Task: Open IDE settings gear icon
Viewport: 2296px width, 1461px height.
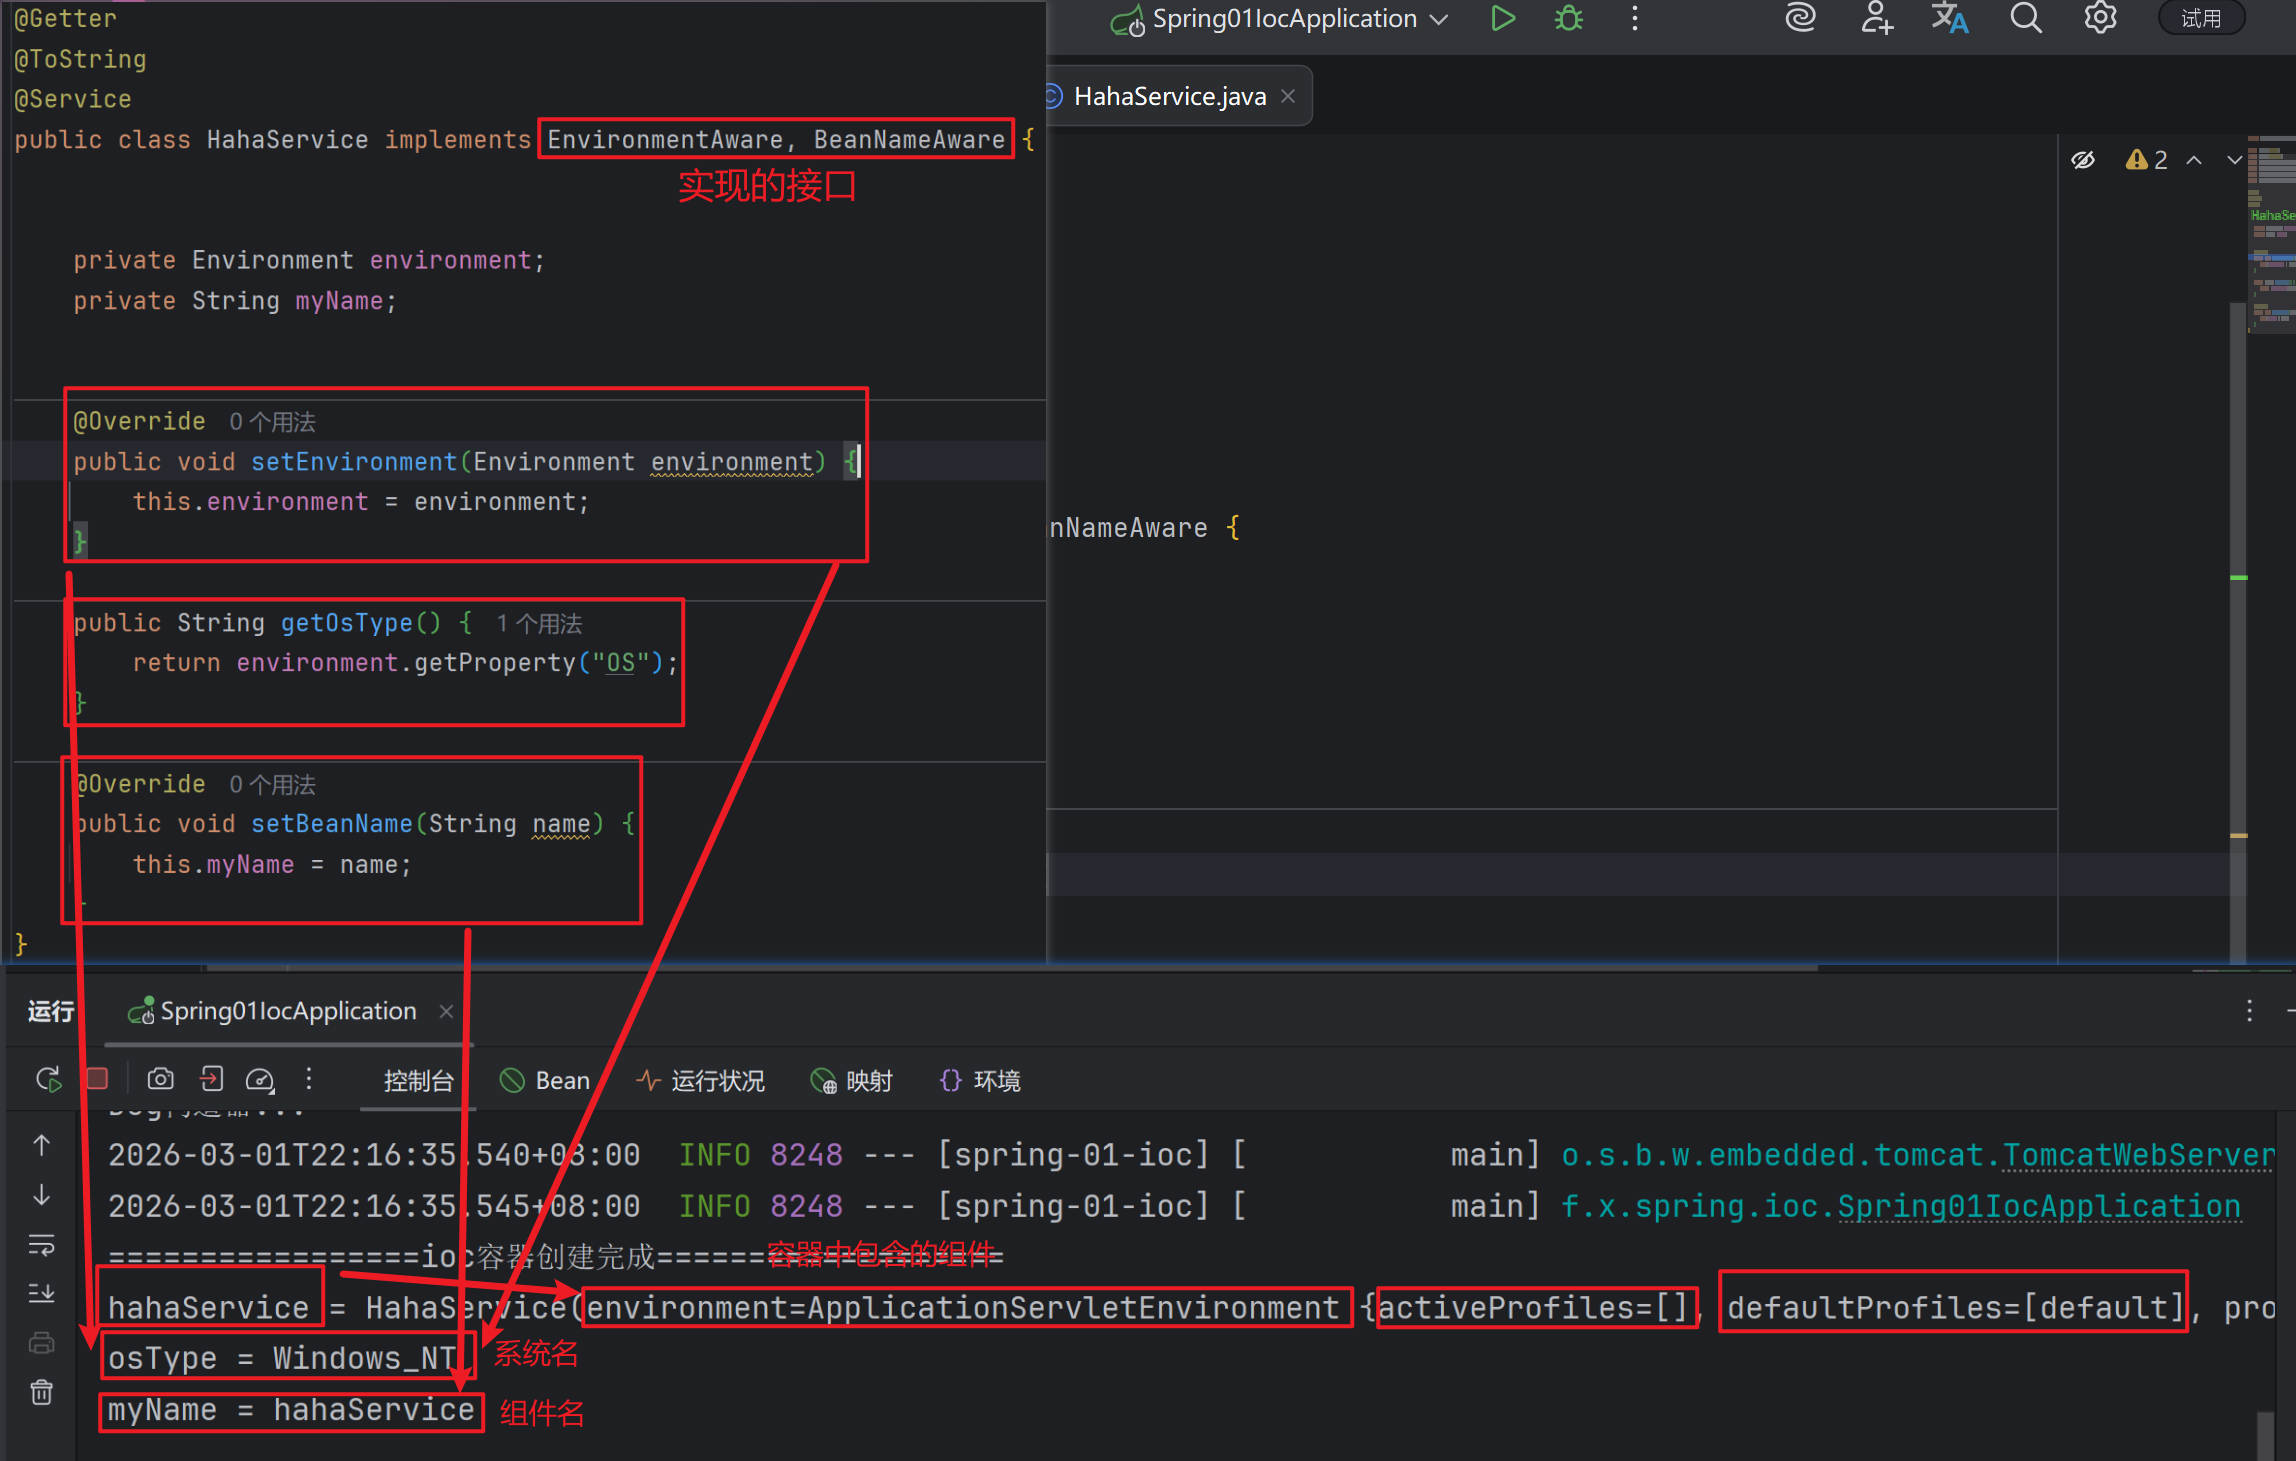Action: tap(2100, 18)
